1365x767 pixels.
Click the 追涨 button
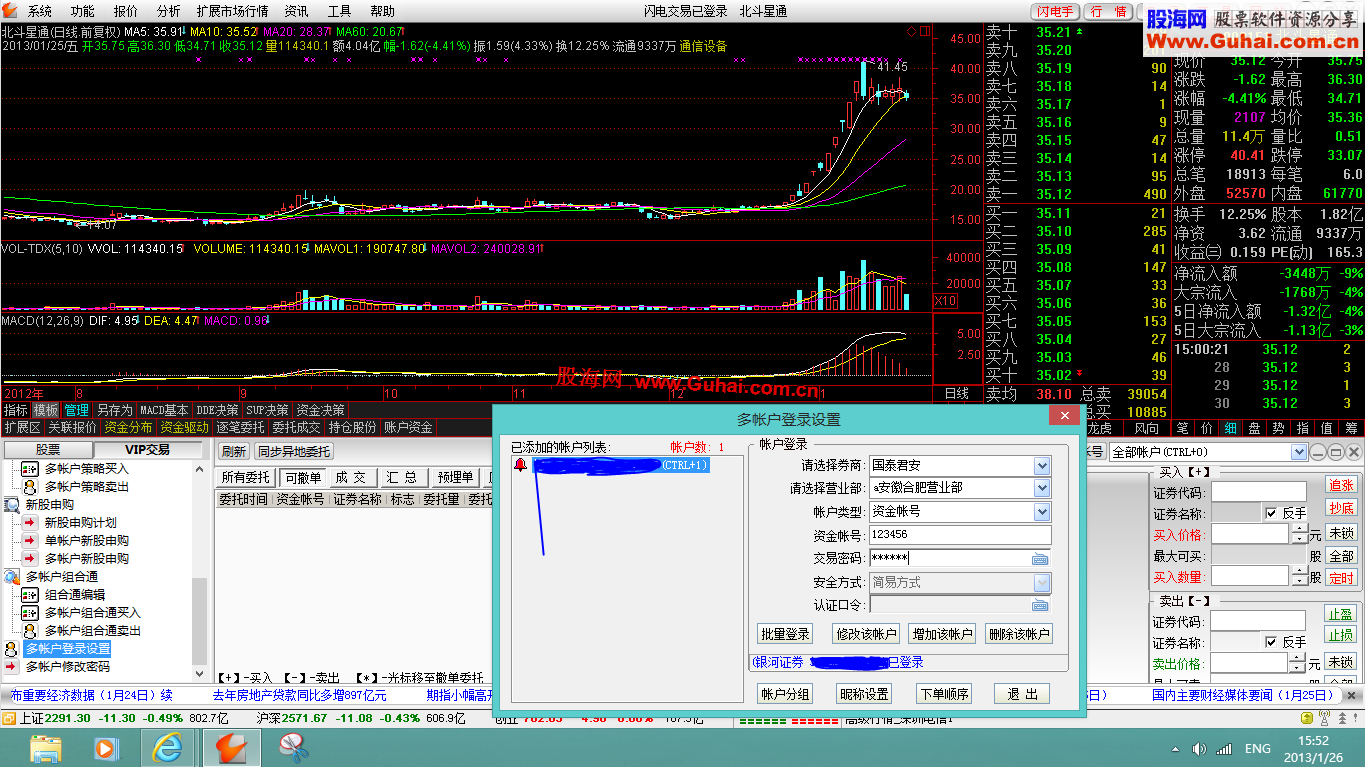click(x=1341, y=485)
